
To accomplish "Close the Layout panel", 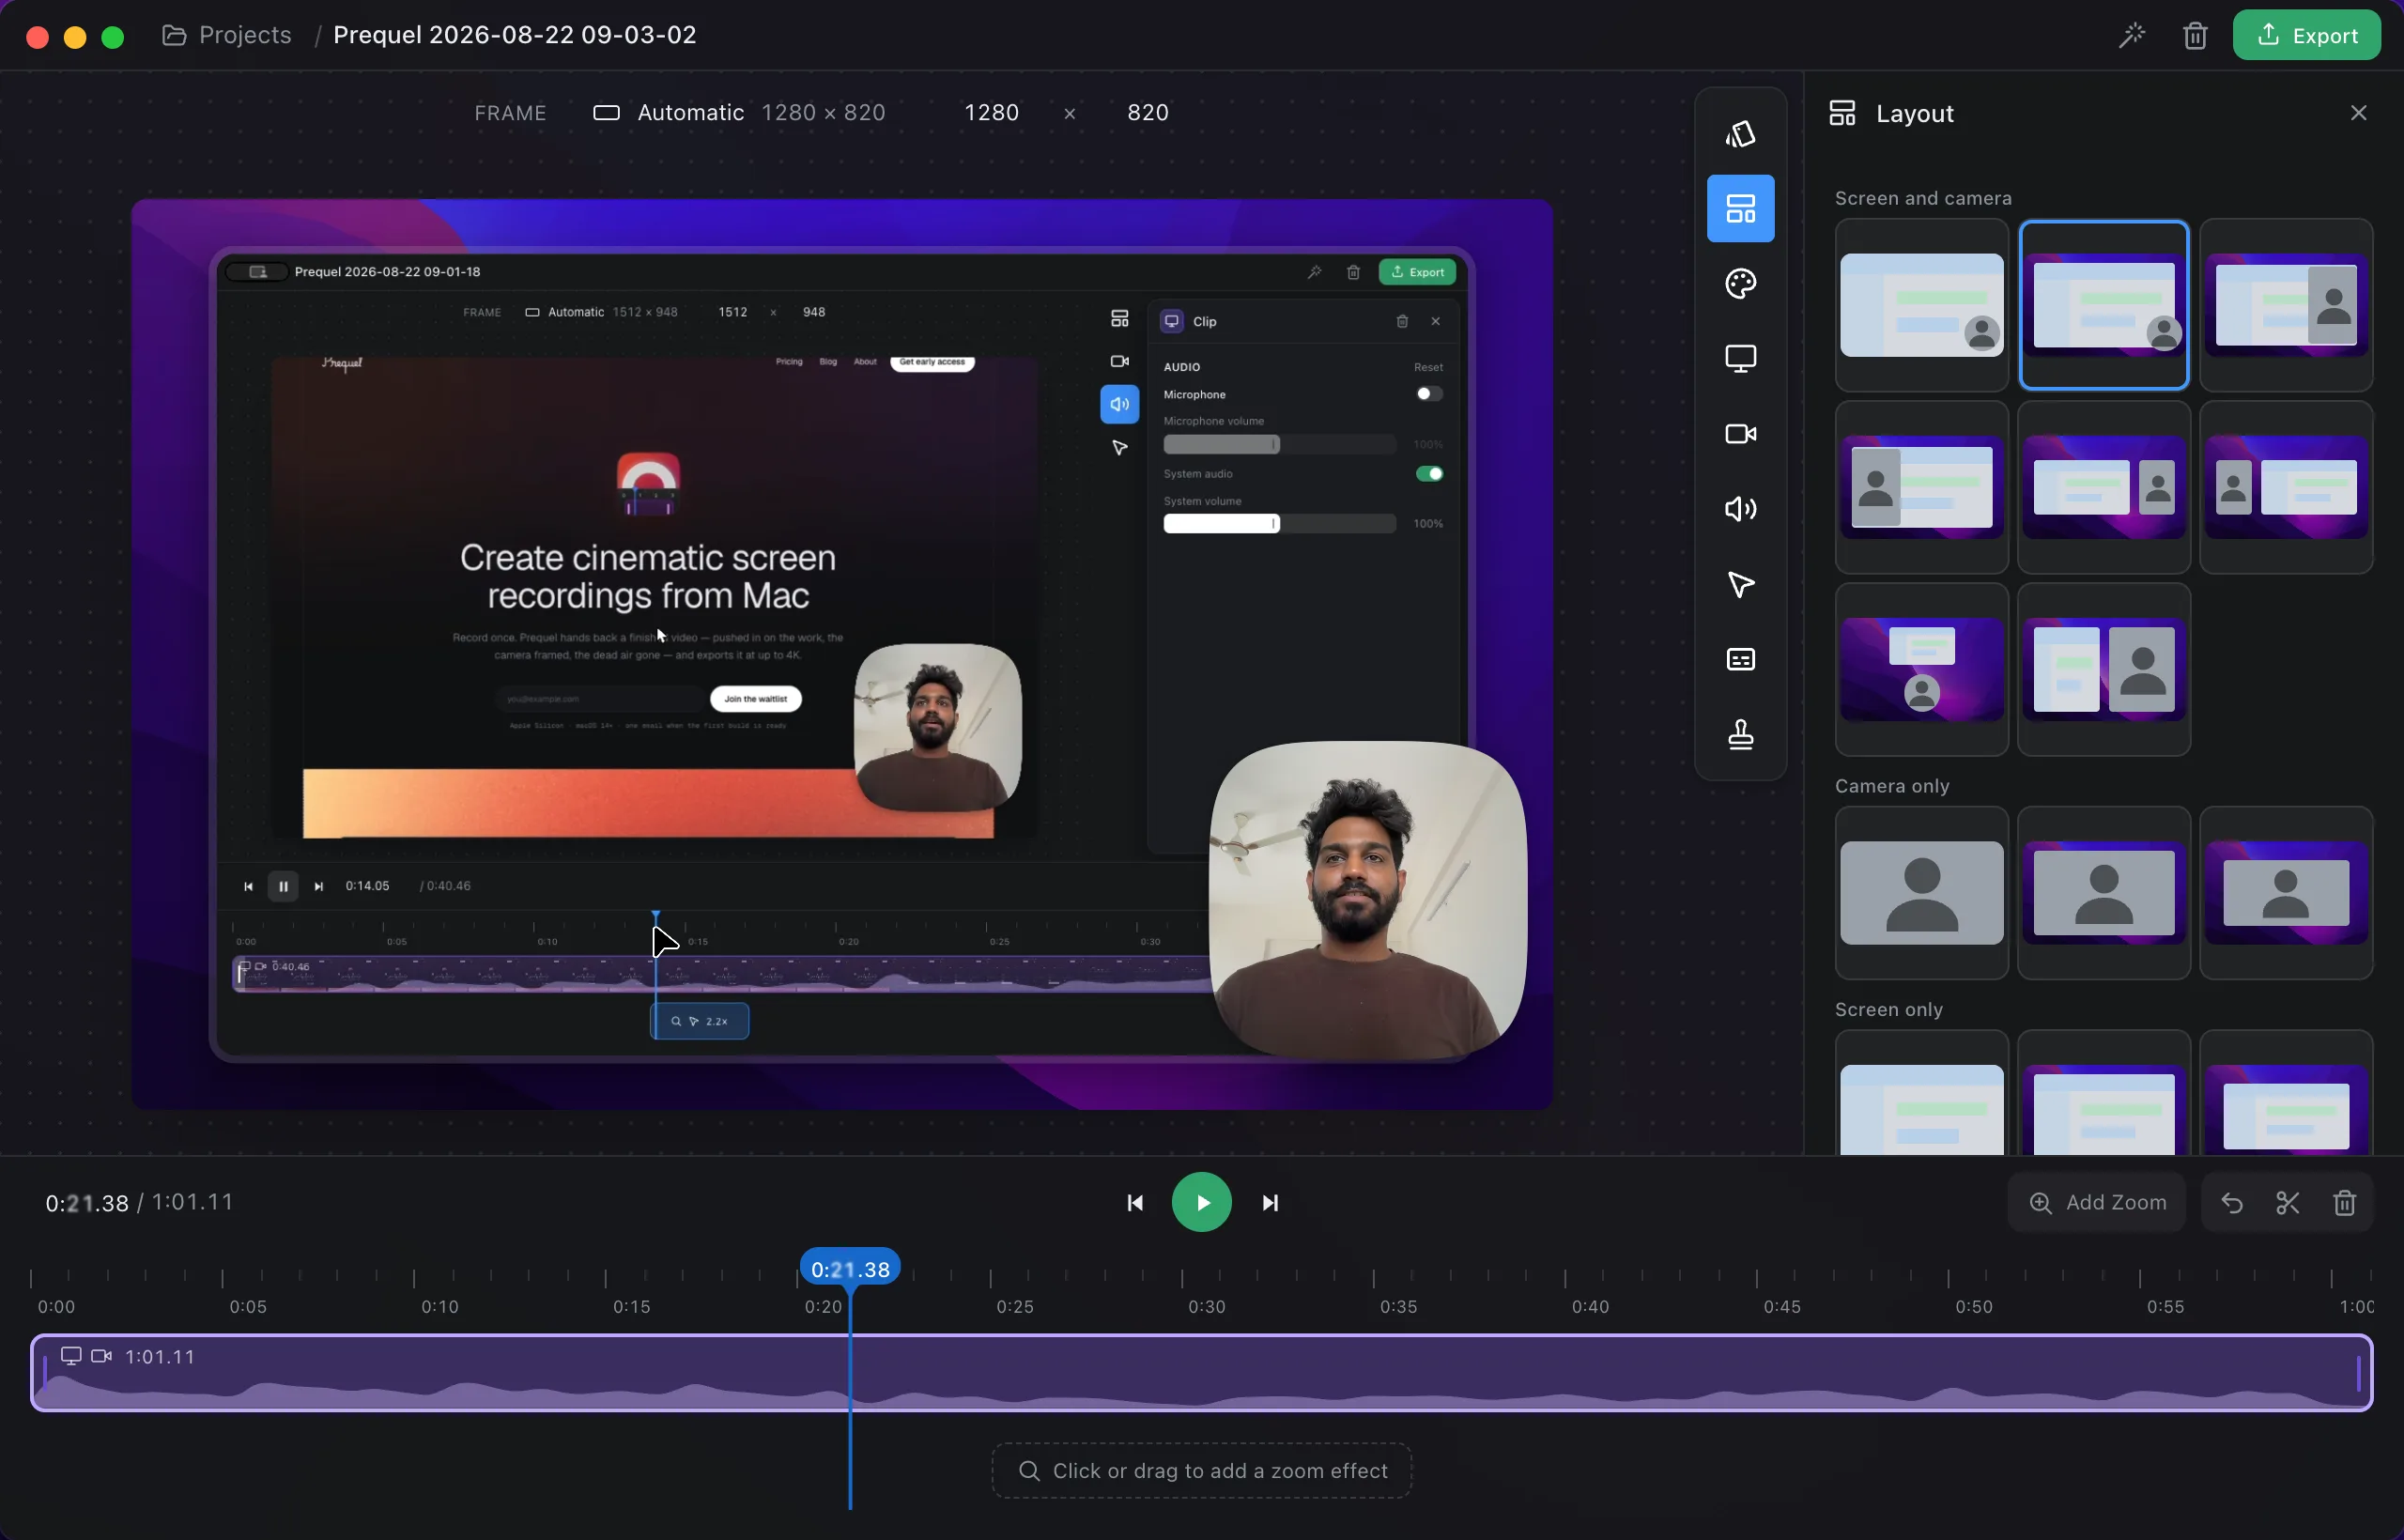I will click(x=2358, y=113).
